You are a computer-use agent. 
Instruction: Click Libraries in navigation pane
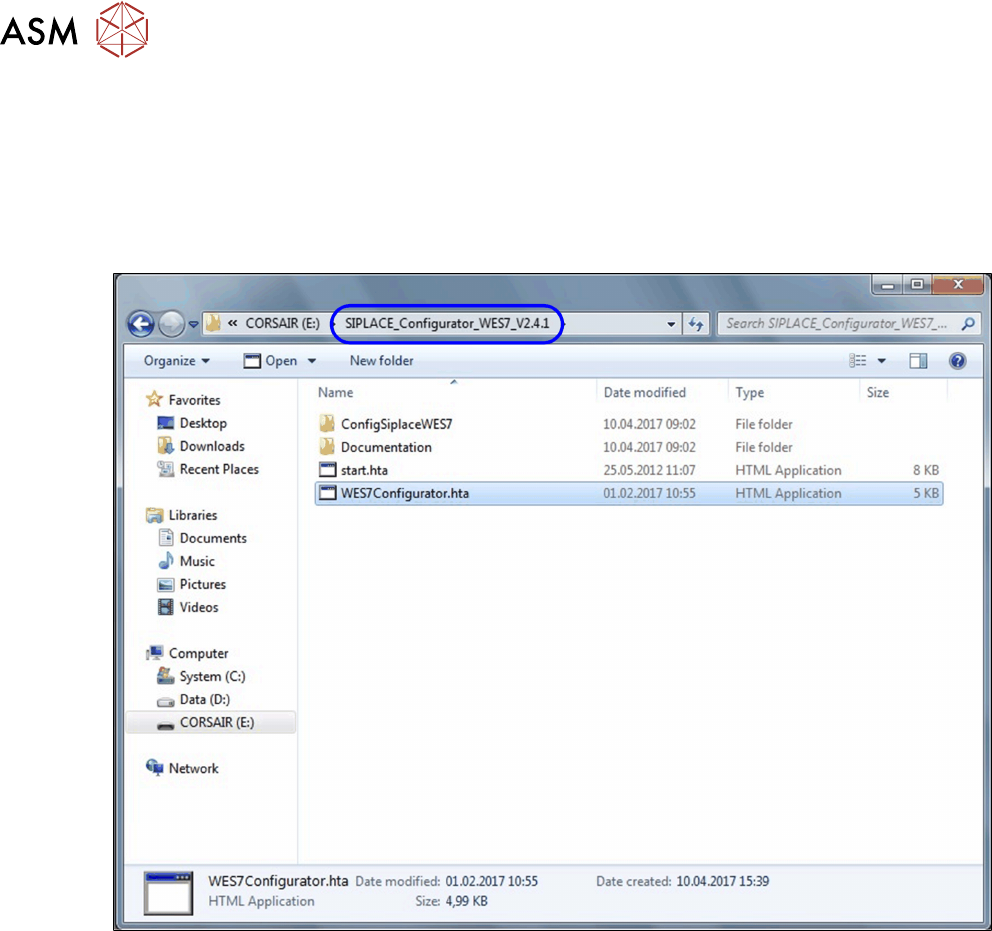[x=192, y=515]
